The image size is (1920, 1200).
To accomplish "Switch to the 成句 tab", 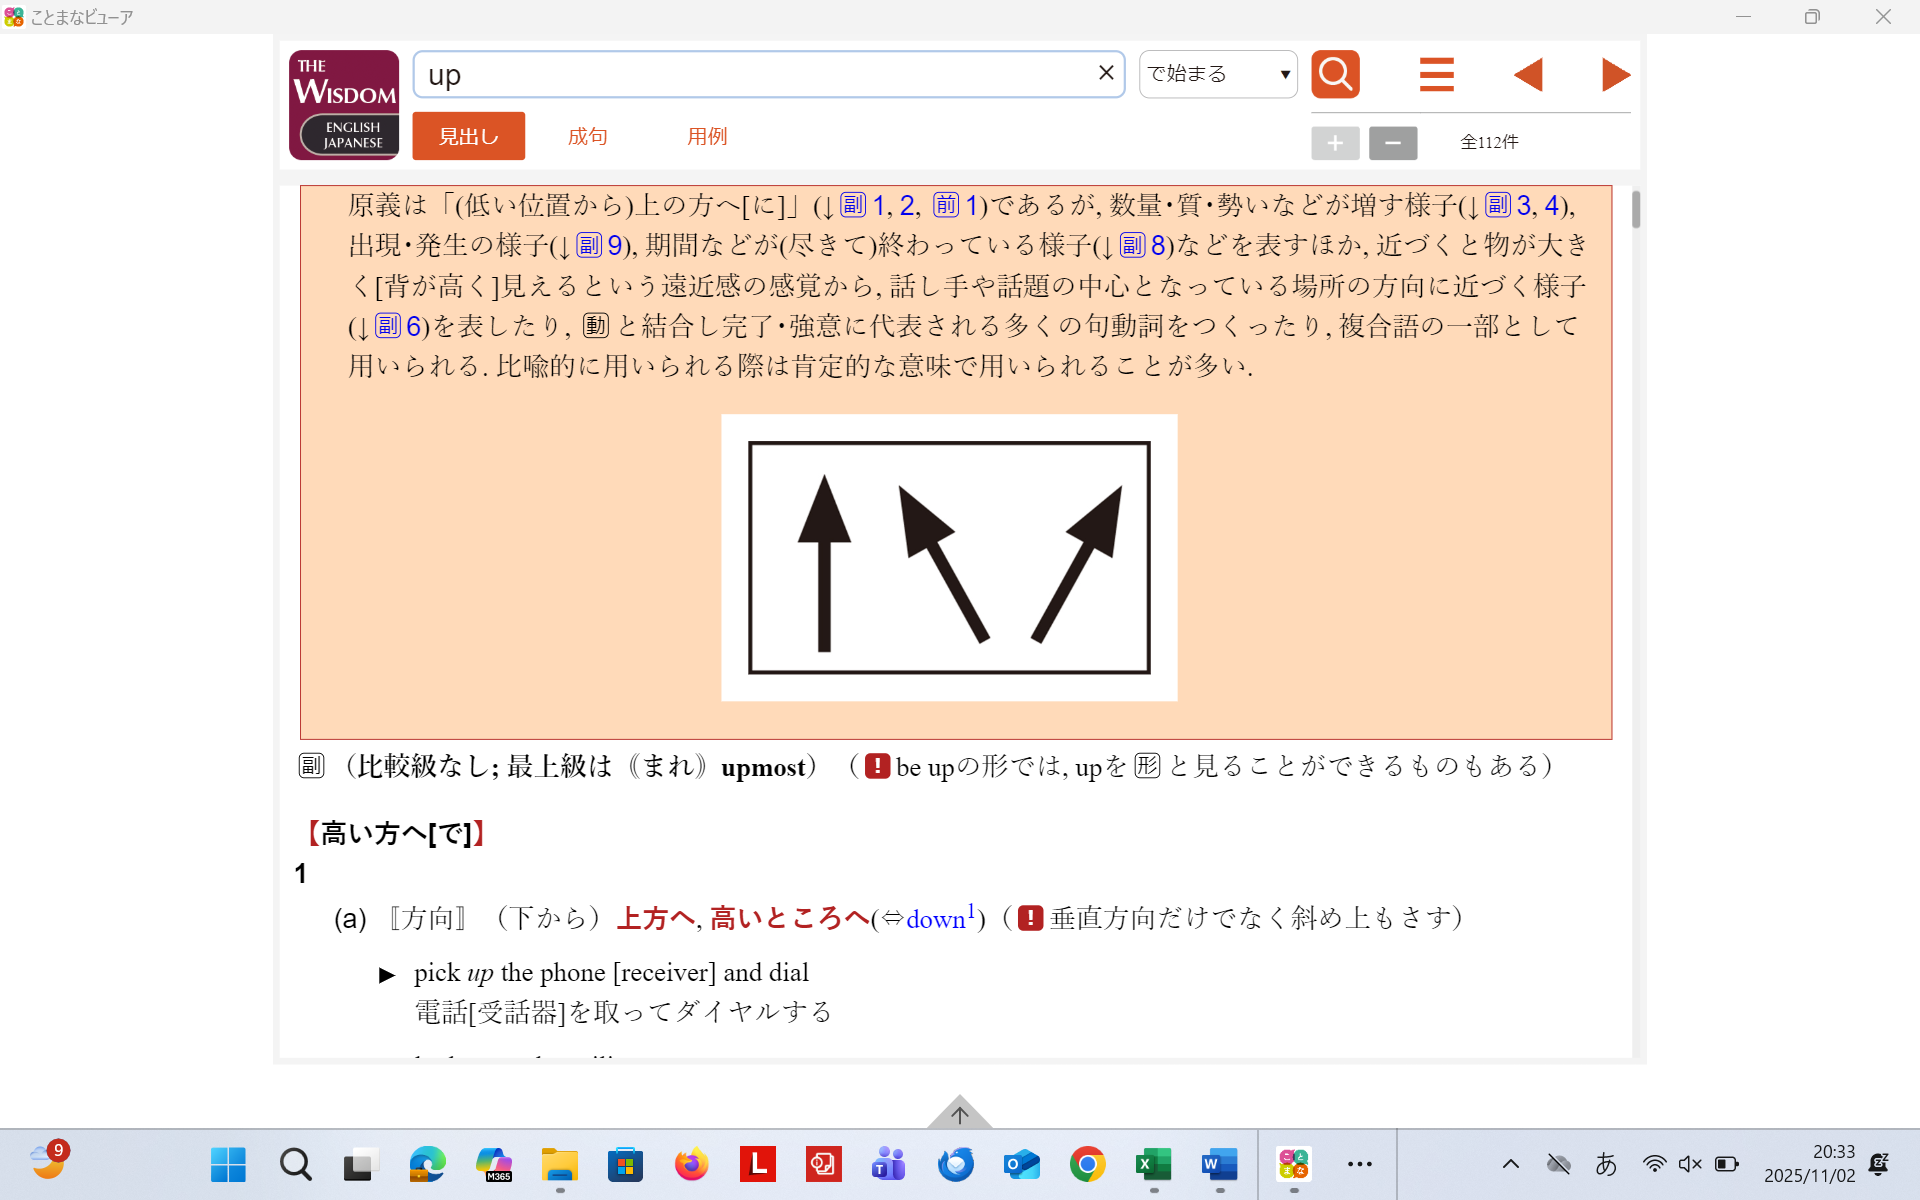I will (x=587, y=136).
